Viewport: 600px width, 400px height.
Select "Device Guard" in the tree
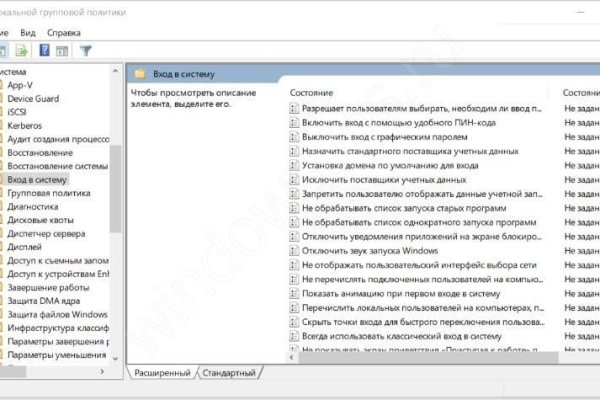point(34,98)
